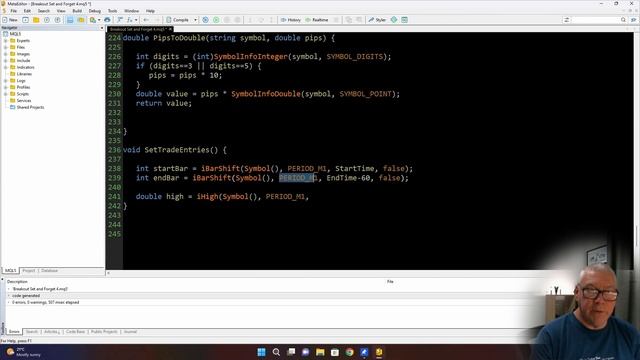
Task: Open the Windows Start button
Action: point(261,352)
